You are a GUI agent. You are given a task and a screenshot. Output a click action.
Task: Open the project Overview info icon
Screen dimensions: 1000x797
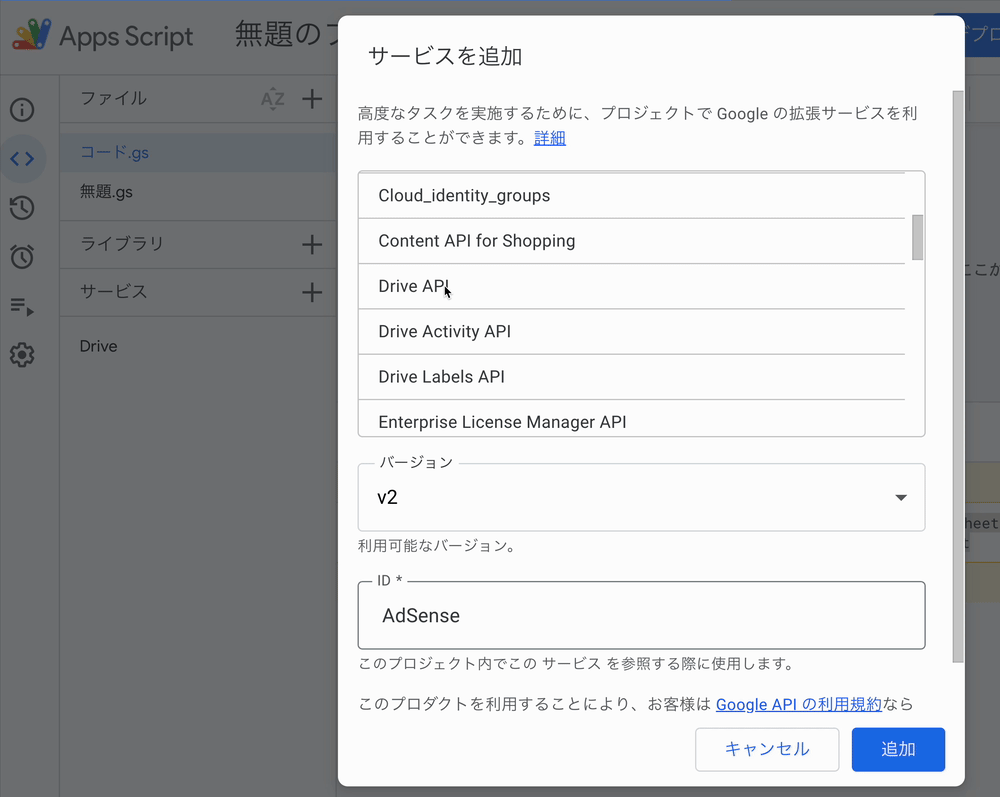click(x=22, y=110)
